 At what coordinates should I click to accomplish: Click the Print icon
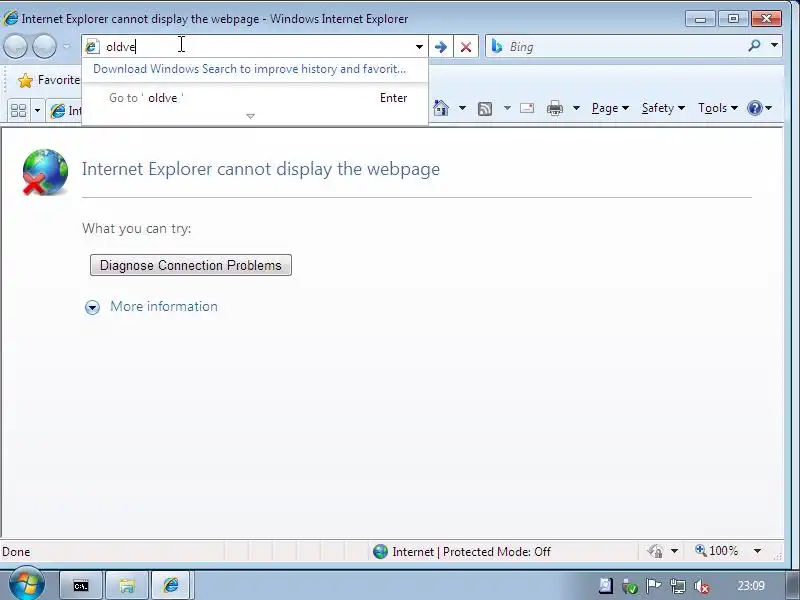555,108
